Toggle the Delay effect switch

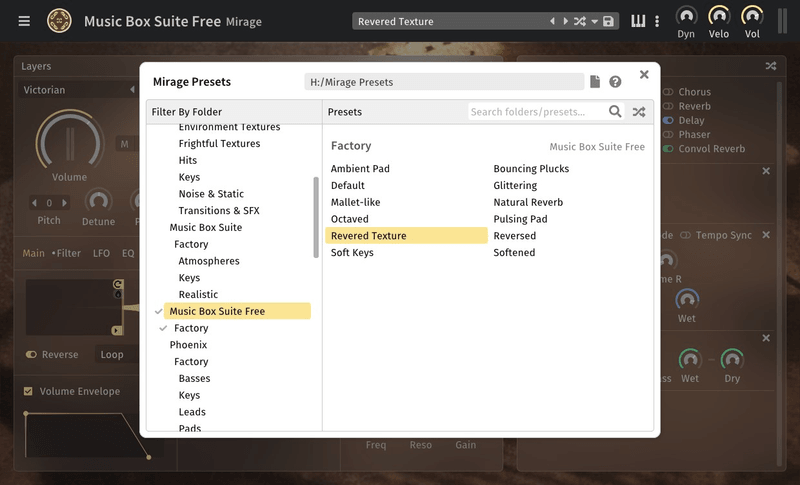[668, 120]
